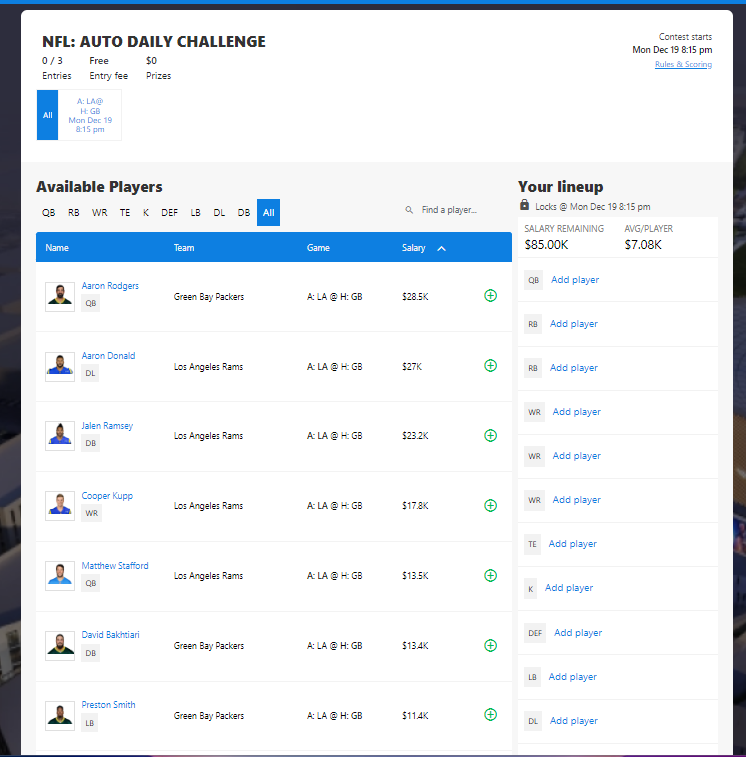Open Matthew Stafford player profile link
Screen dimensions: 746x757
click(115, 566)
